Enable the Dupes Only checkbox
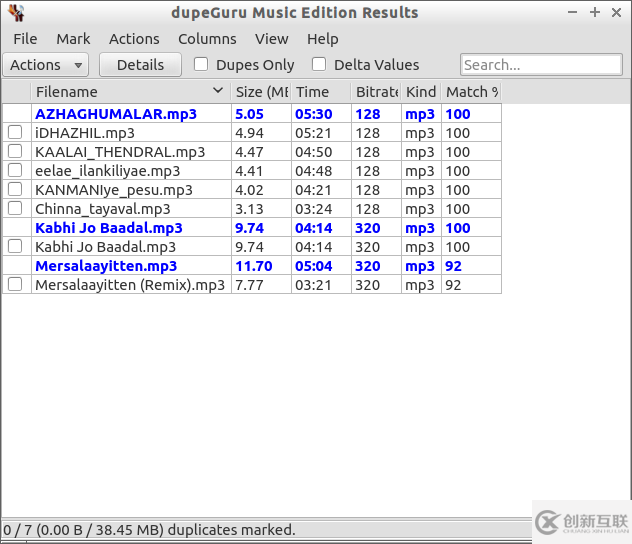The height and width of the screenshot is (544, 632). (x=201, y=64)
